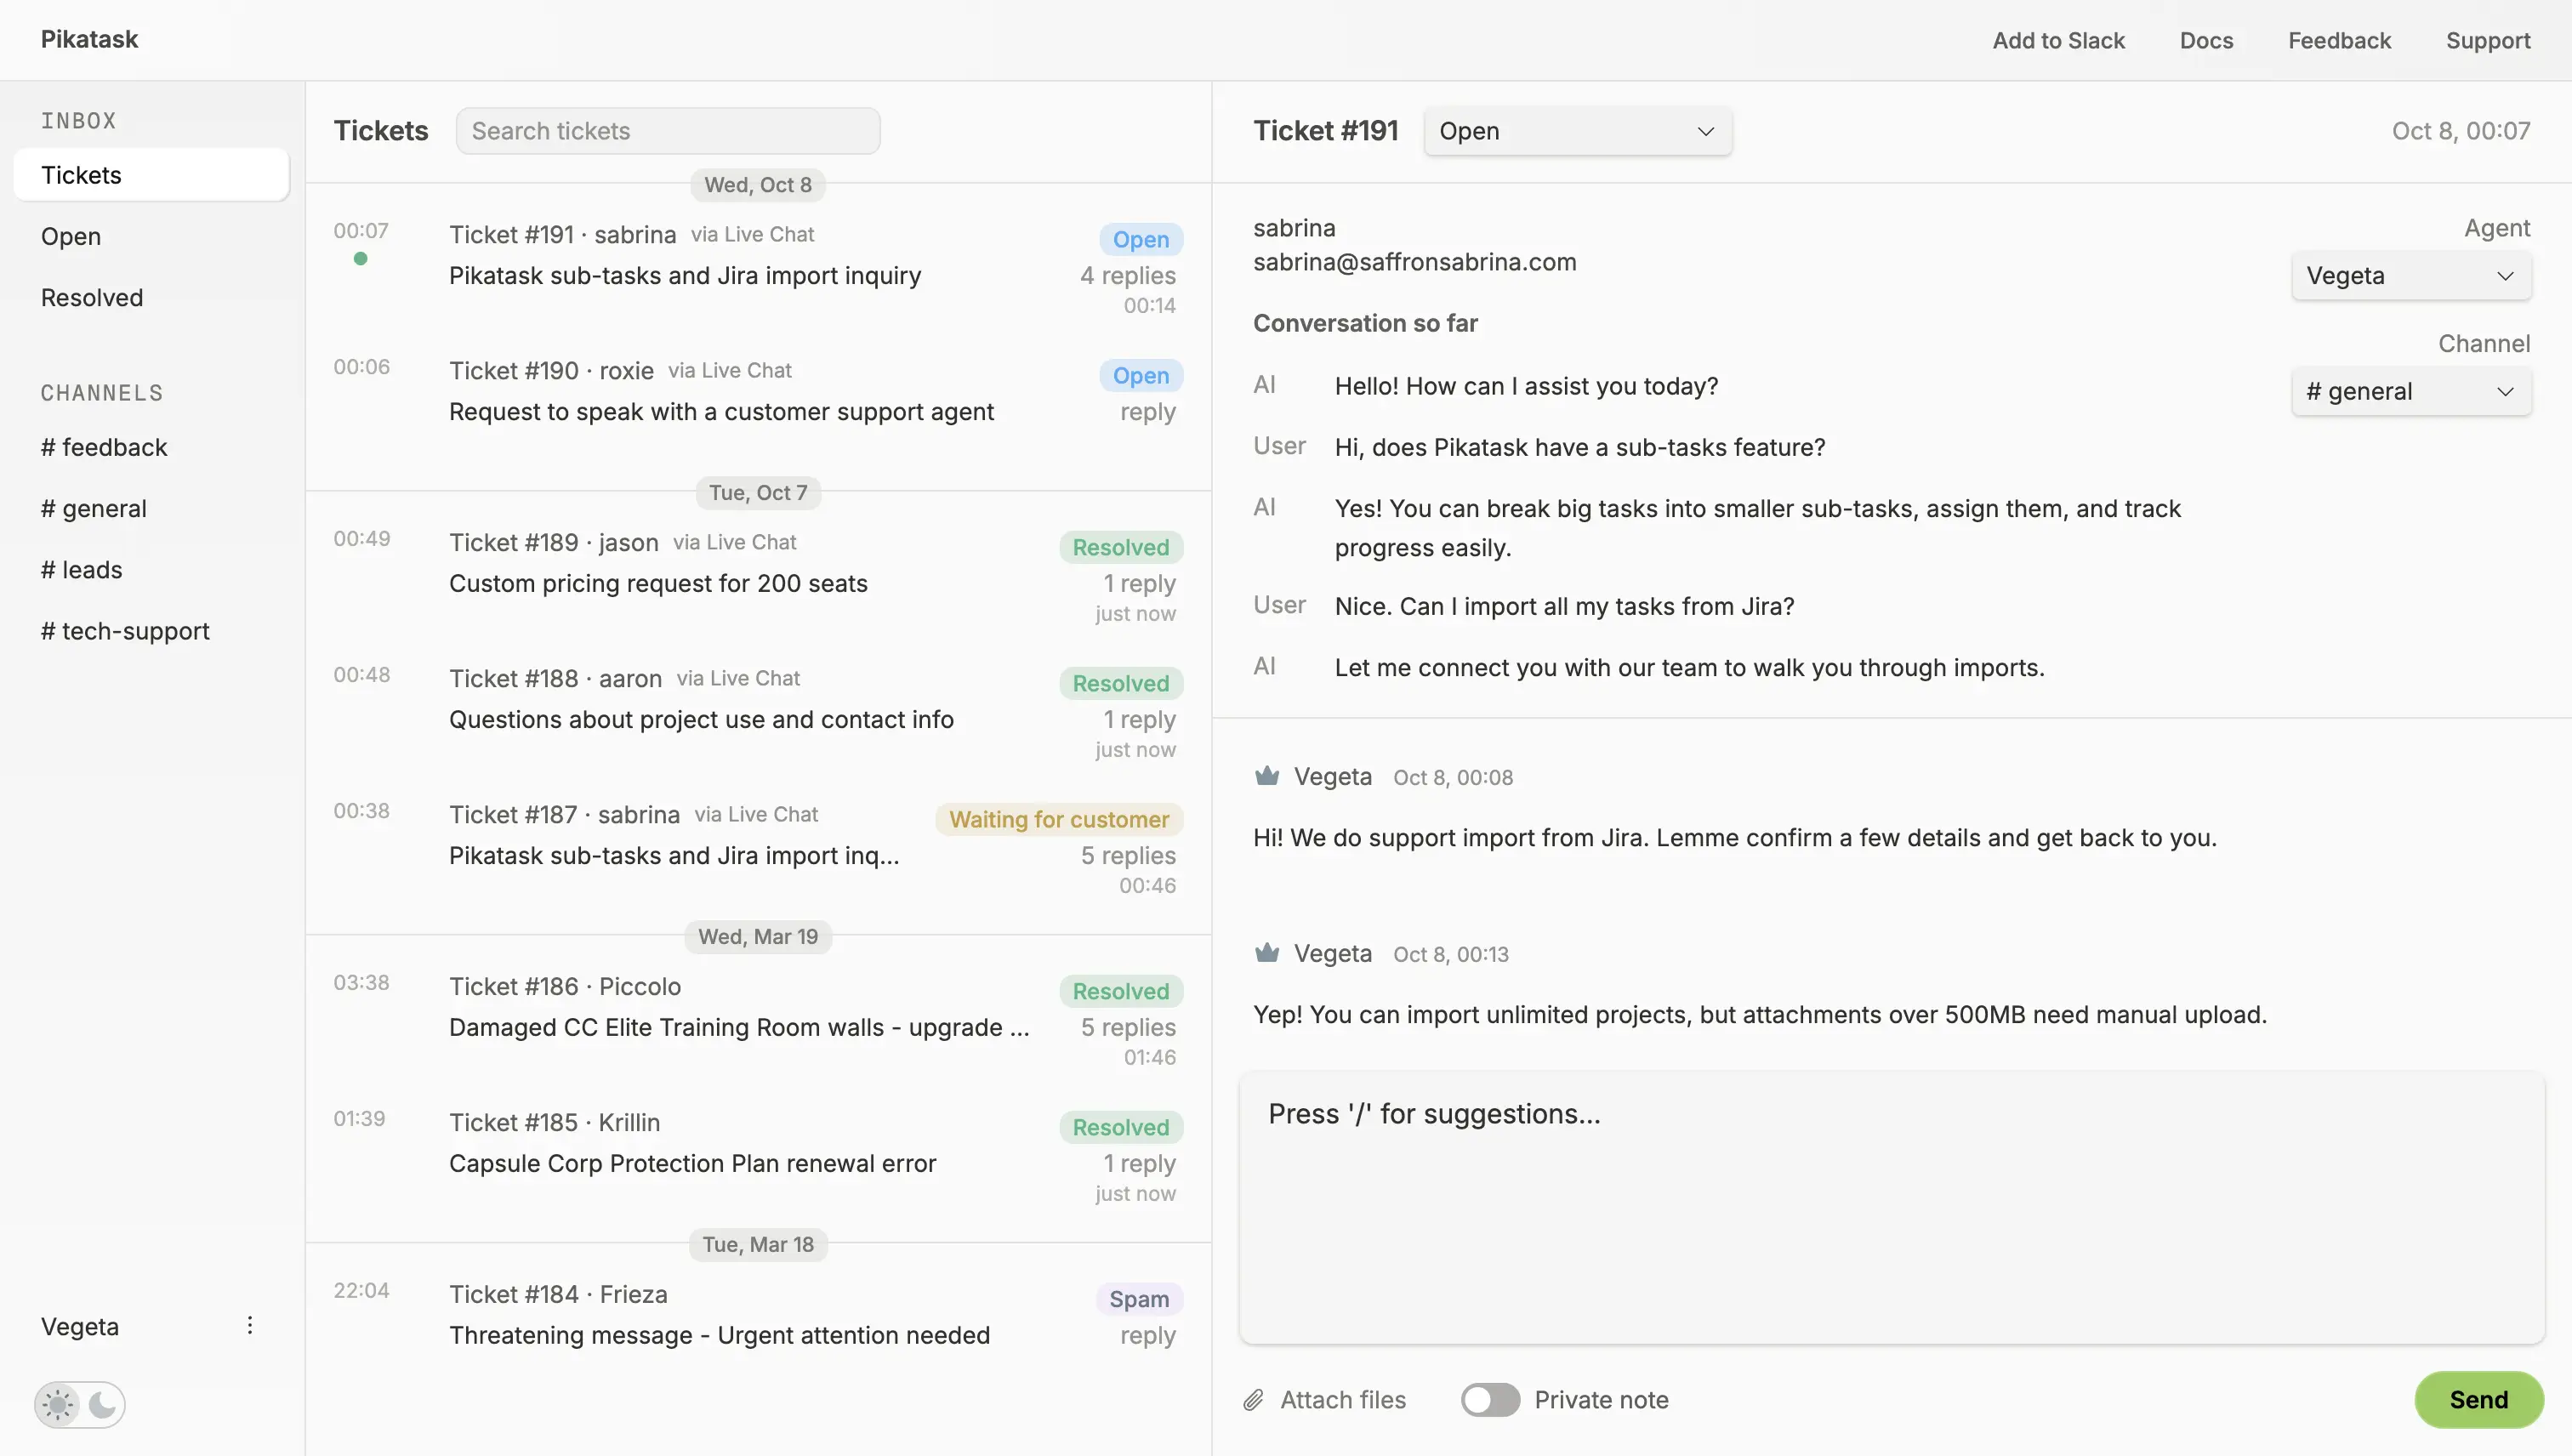Image resolution: width=2572 pixels, height=1456 pixels.
Task: Open Add to Slack
Action: click(2059, 40)
